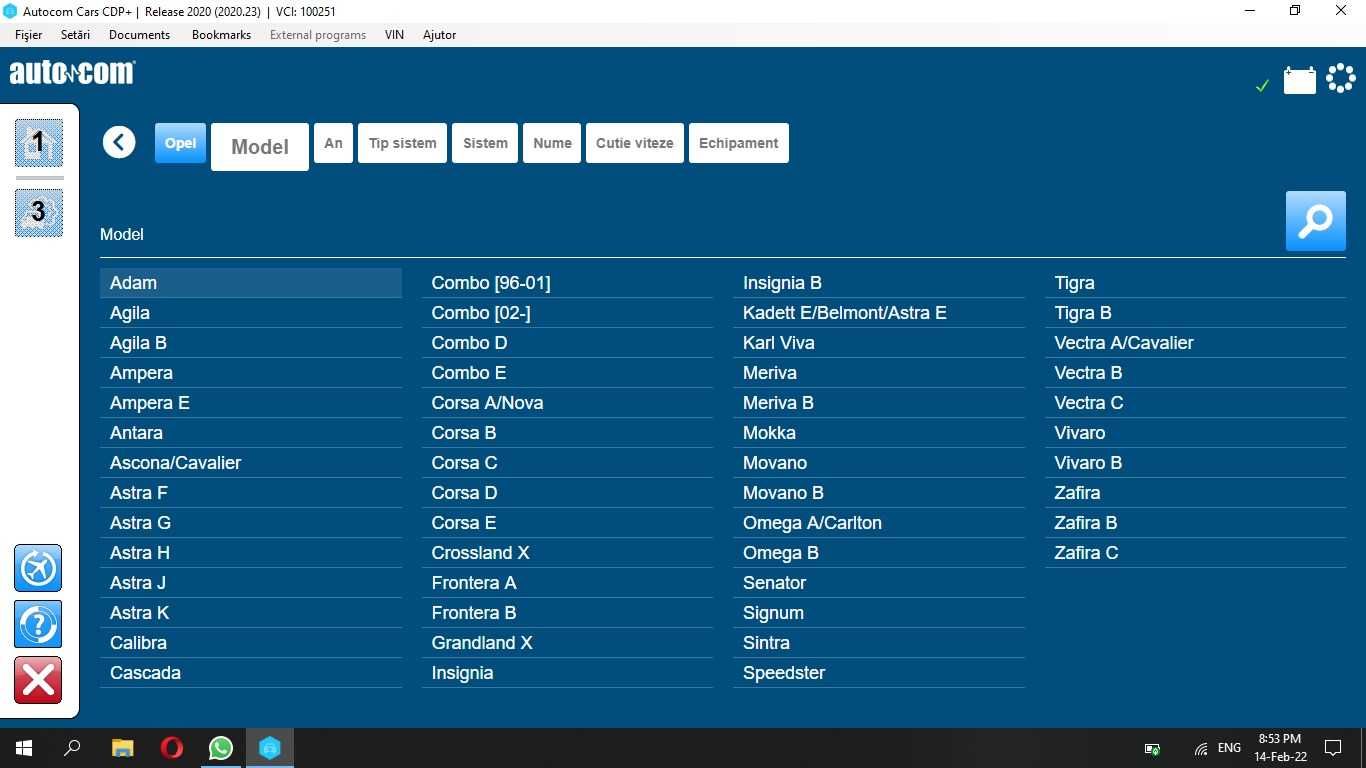The width and height of the screenshot is (1366, 768).
Task: Open the Setări menu
Action: coord(75,35)
